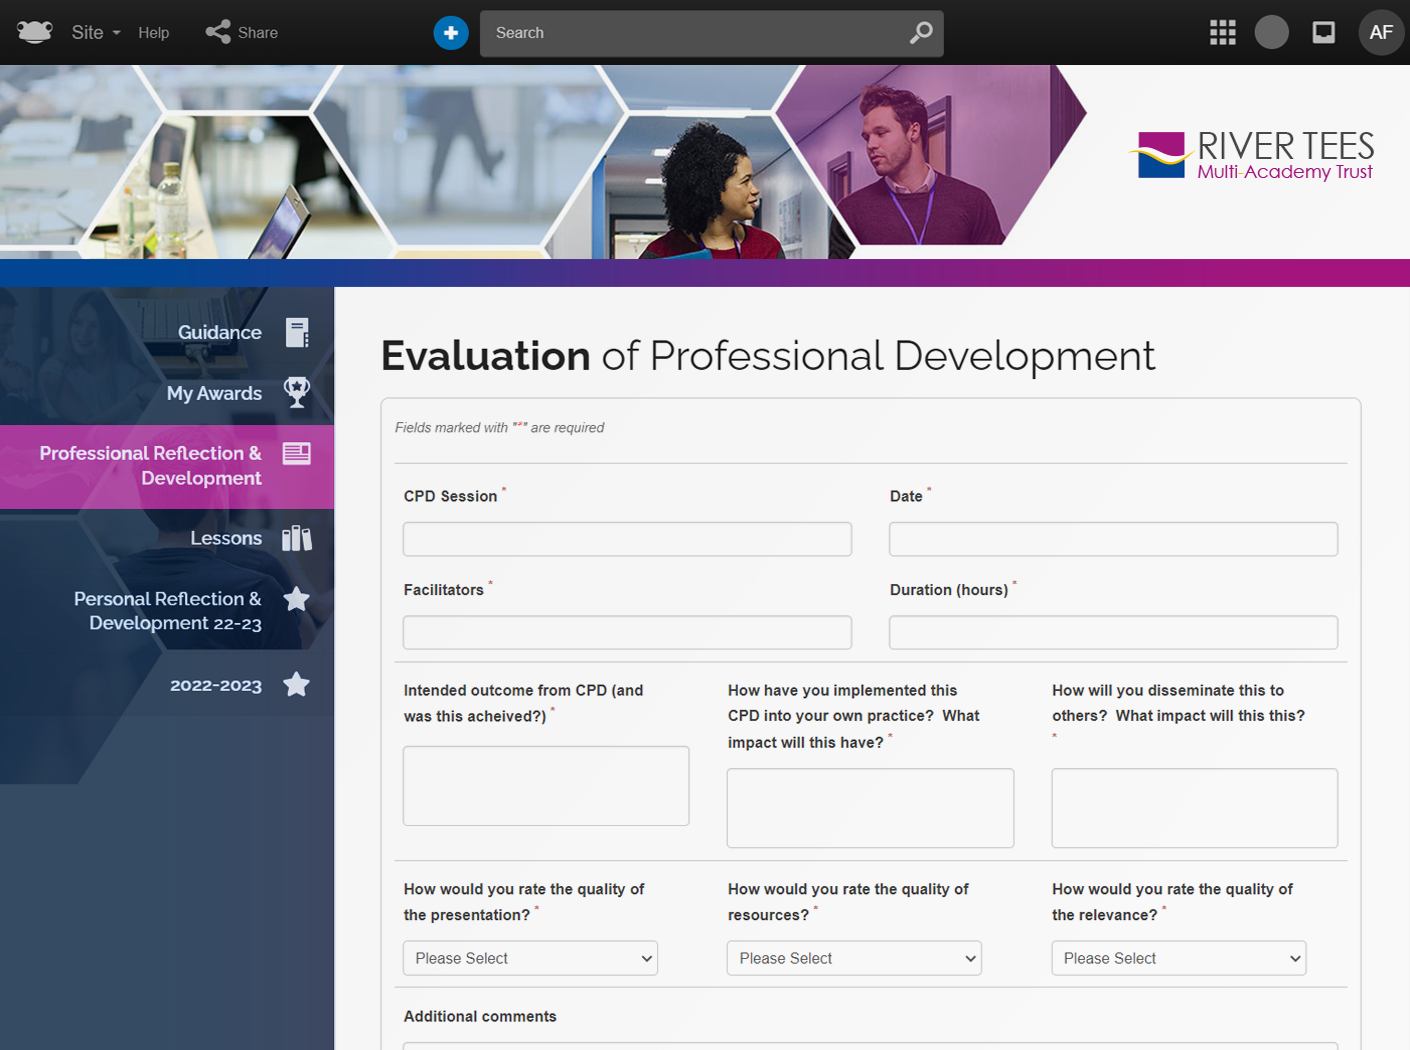
Task: Open presentation quality rating dropdown
Action: click(x=530, y=958)
